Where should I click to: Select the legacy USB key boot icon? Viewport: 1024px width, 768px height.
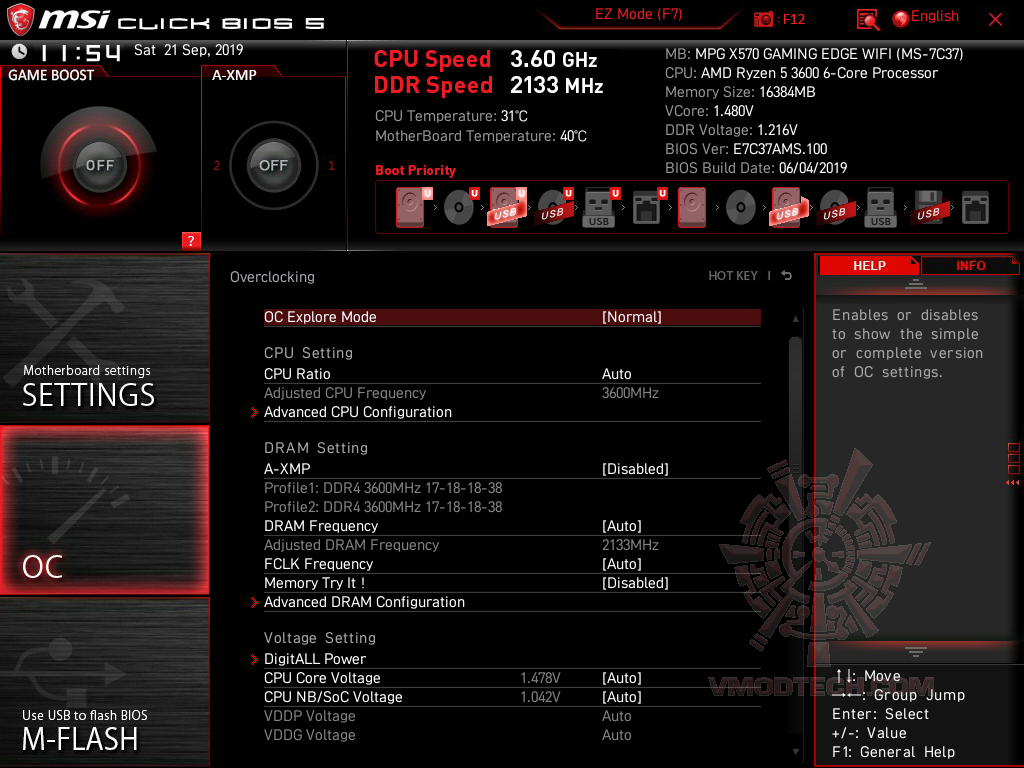click(x=881, y=208)
